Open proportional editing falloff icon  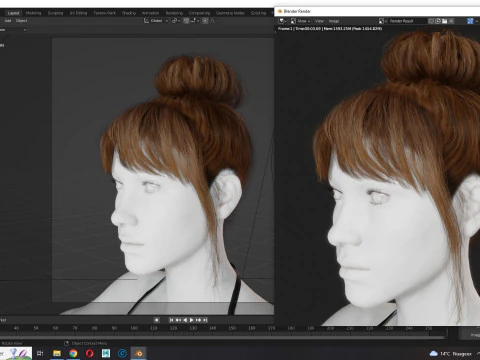point(212,21)
